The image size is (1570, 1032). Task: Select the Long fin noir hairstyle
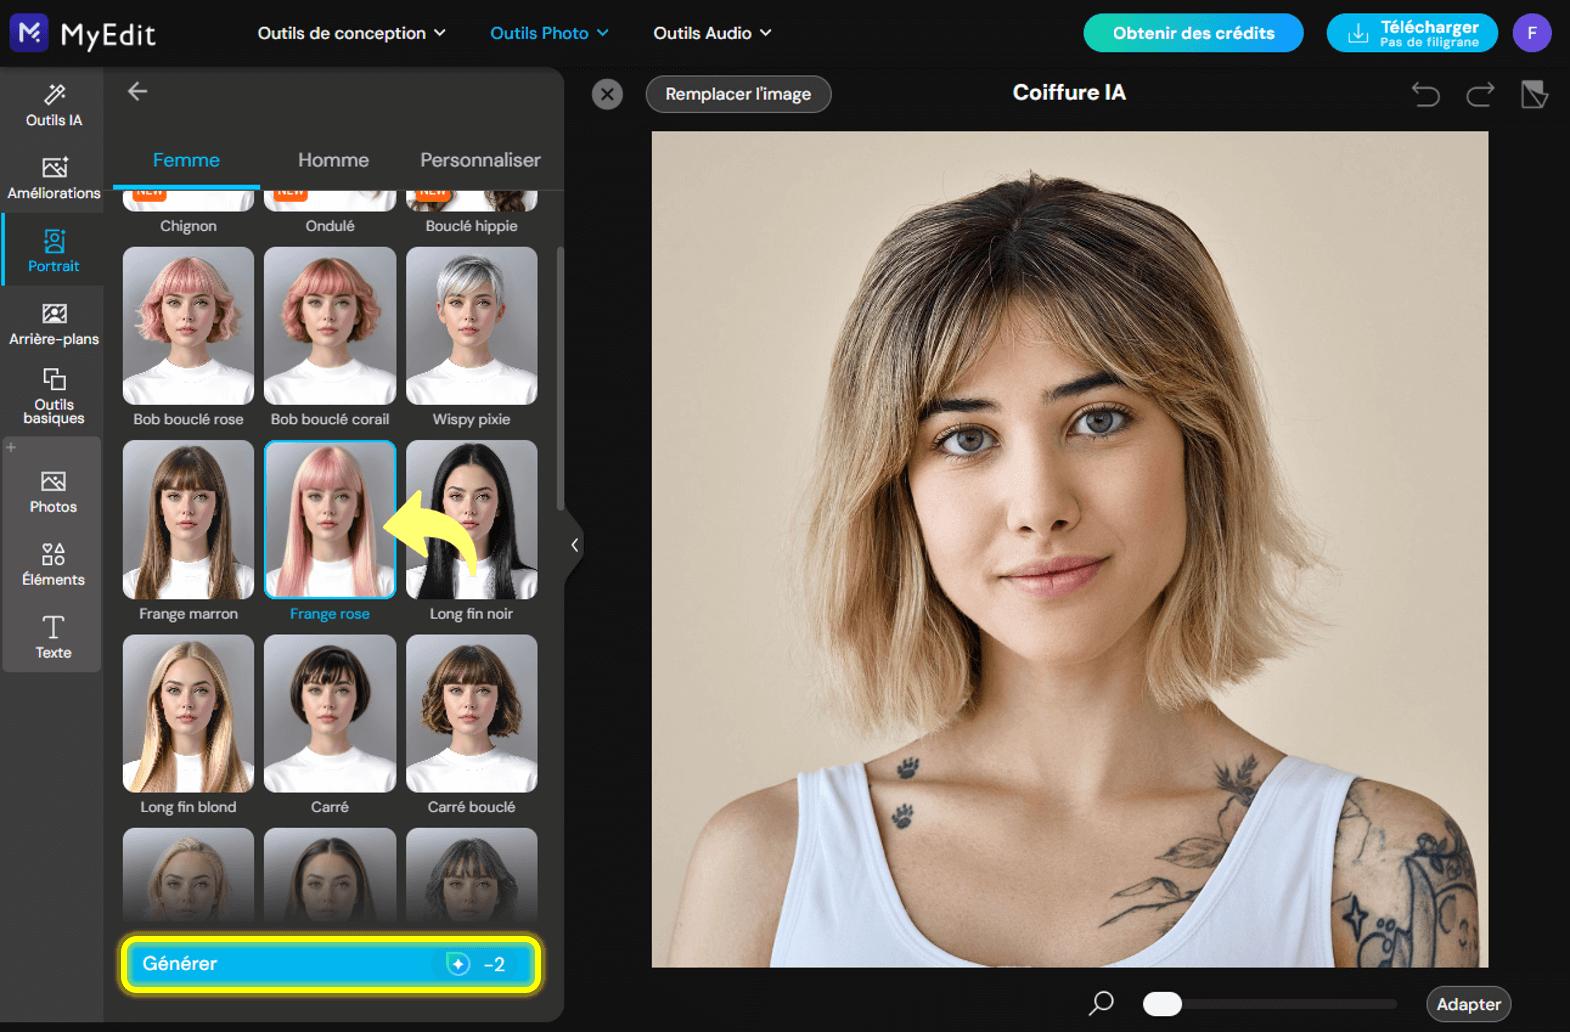tap(471, 520)
